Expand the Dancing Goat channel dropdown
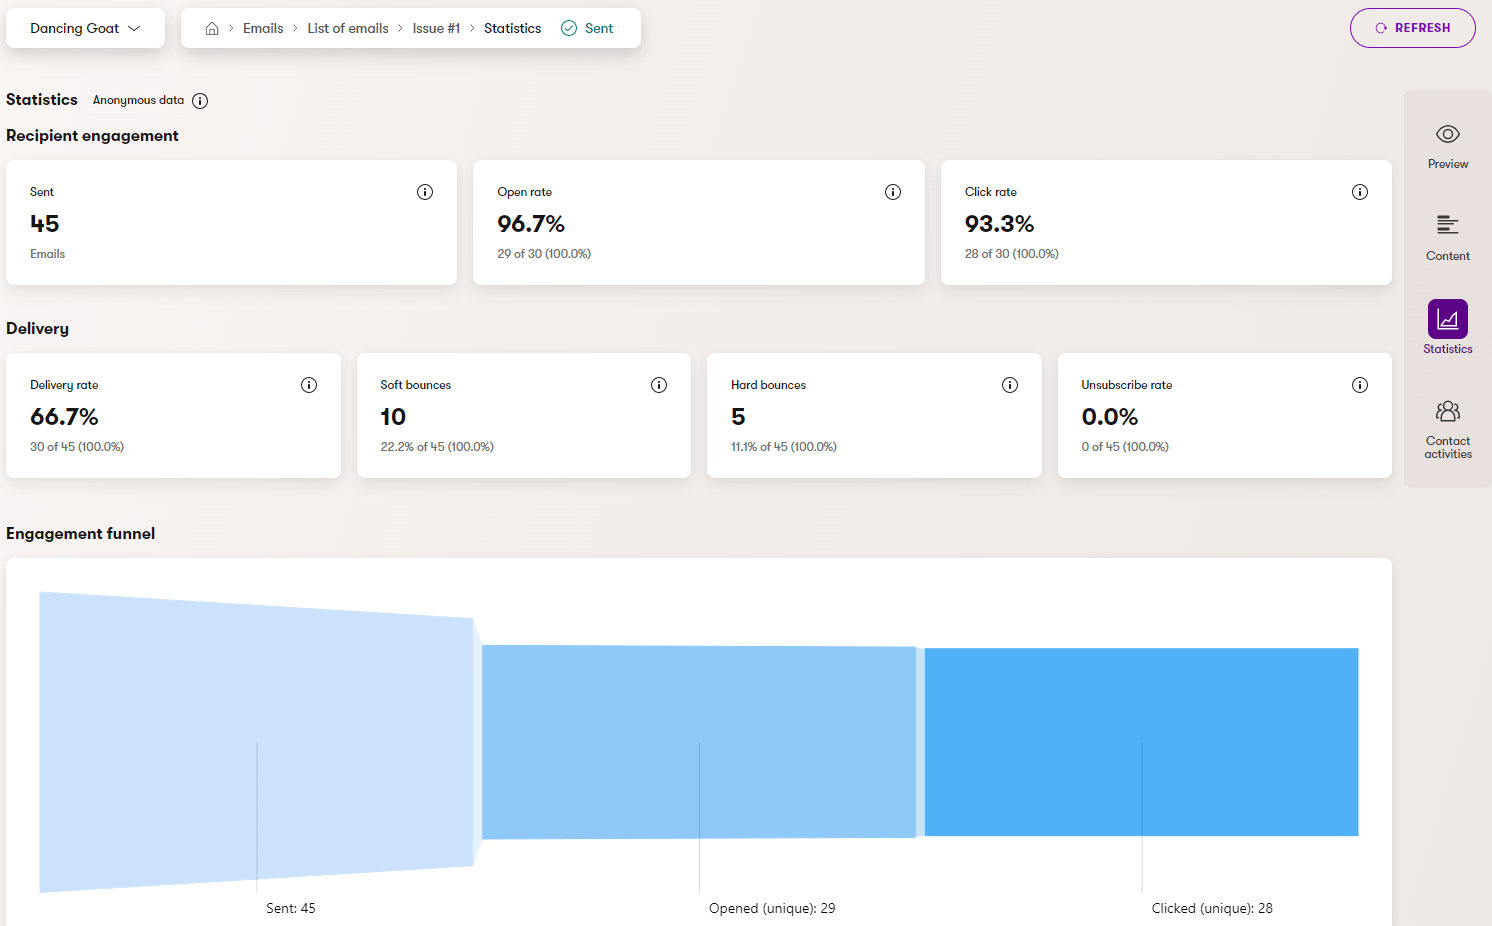The width and height of the screenshot is (1492, 926). coord(85,29)
